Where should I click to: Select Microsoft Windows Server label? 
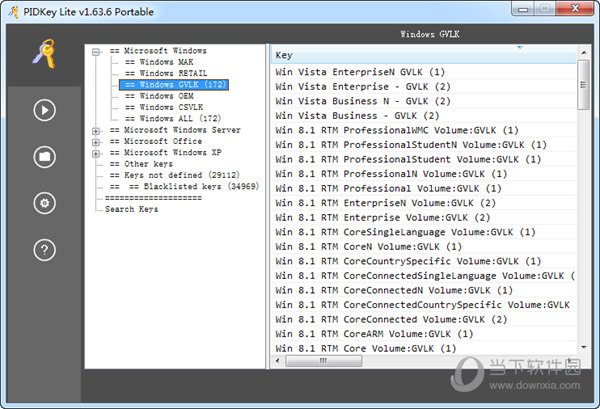pyautogui.click(x=175, y=130)
